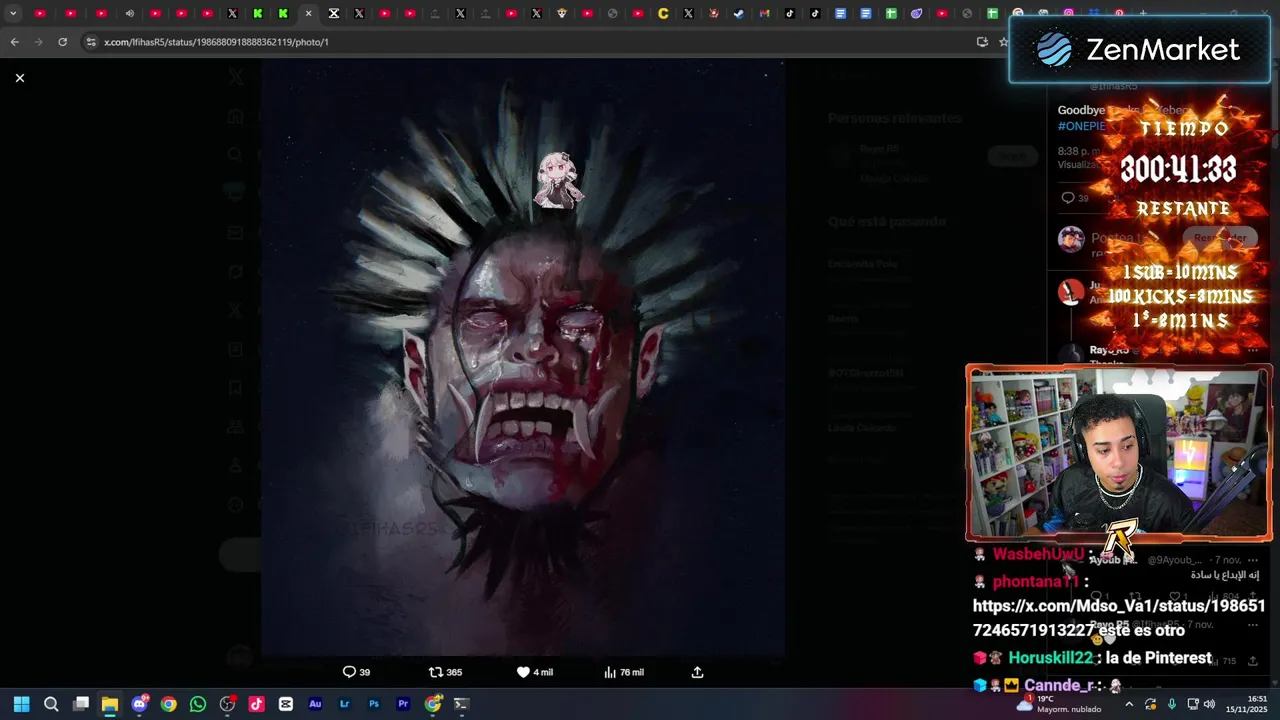Open OBS Studio from the taskbar

click(x=227, y=704)
